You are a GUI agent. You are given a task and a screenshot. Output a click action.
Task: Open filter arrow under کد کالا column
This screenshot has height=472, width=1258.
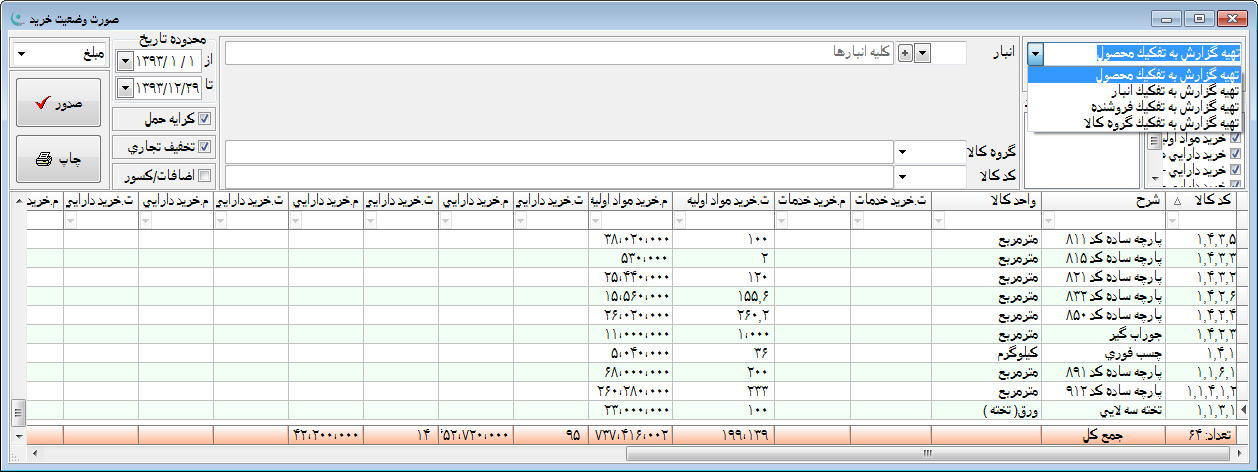1170,221
